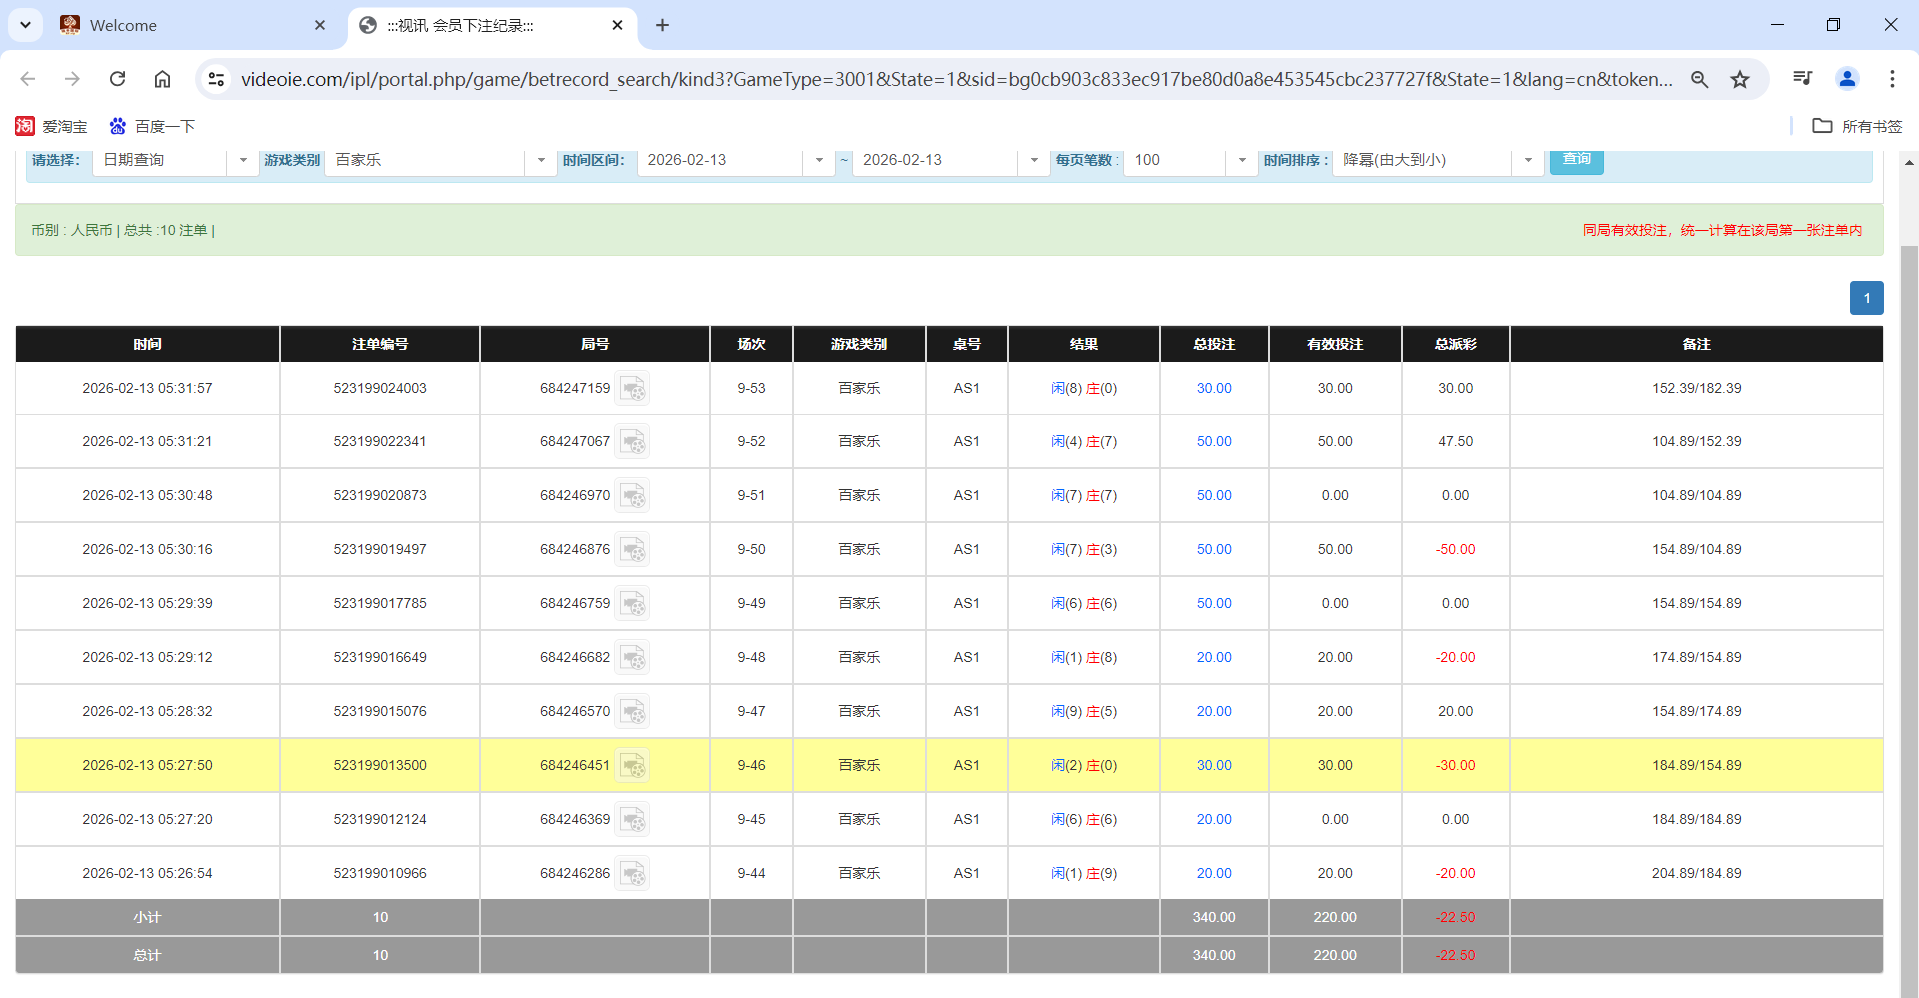Click the zoom magnifier in the address bar

click(x=1700, y=79)
